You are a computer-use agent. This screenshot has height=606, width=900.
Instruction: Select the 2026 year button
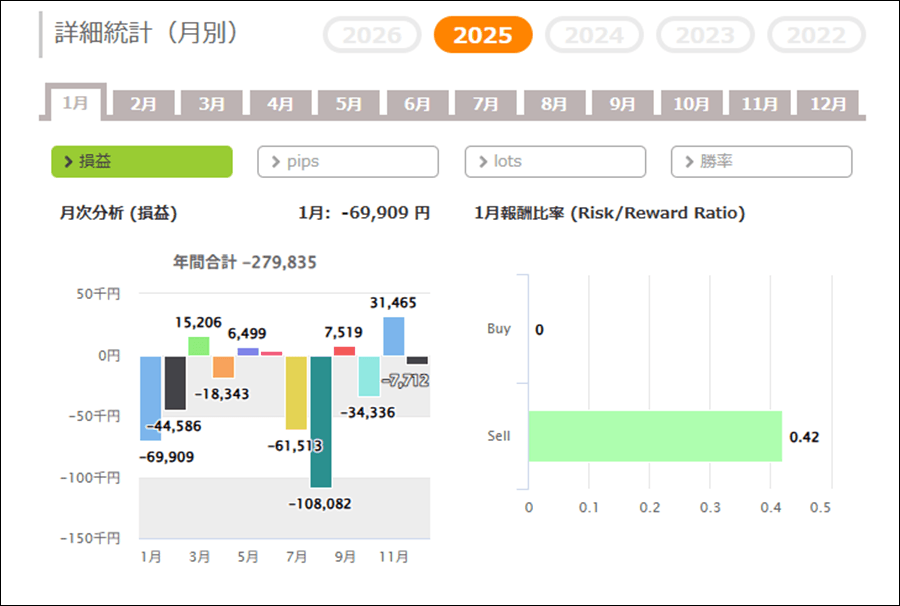tap(373, 35)
